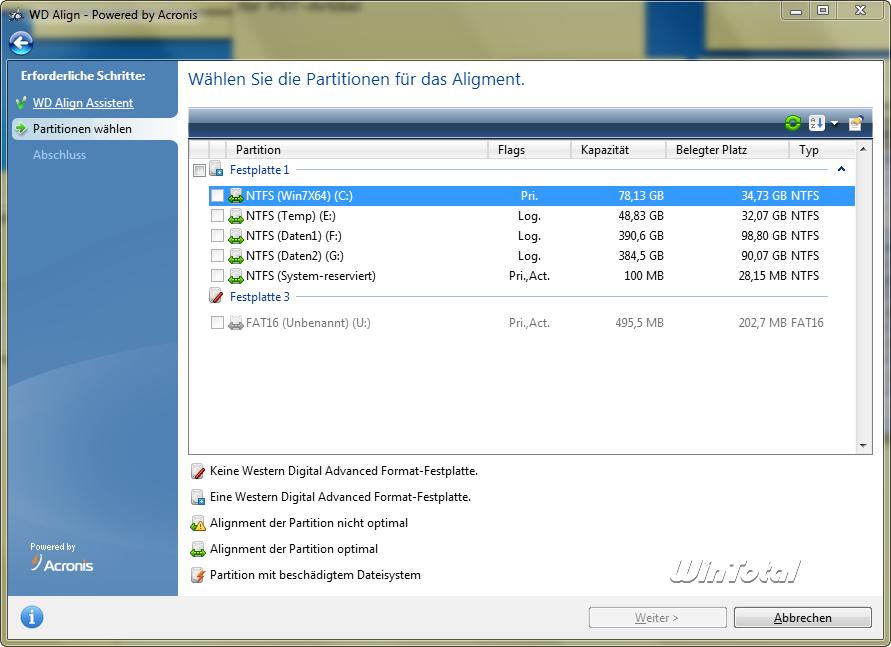Sort by the Flags column header

click(x=529, y=150)
